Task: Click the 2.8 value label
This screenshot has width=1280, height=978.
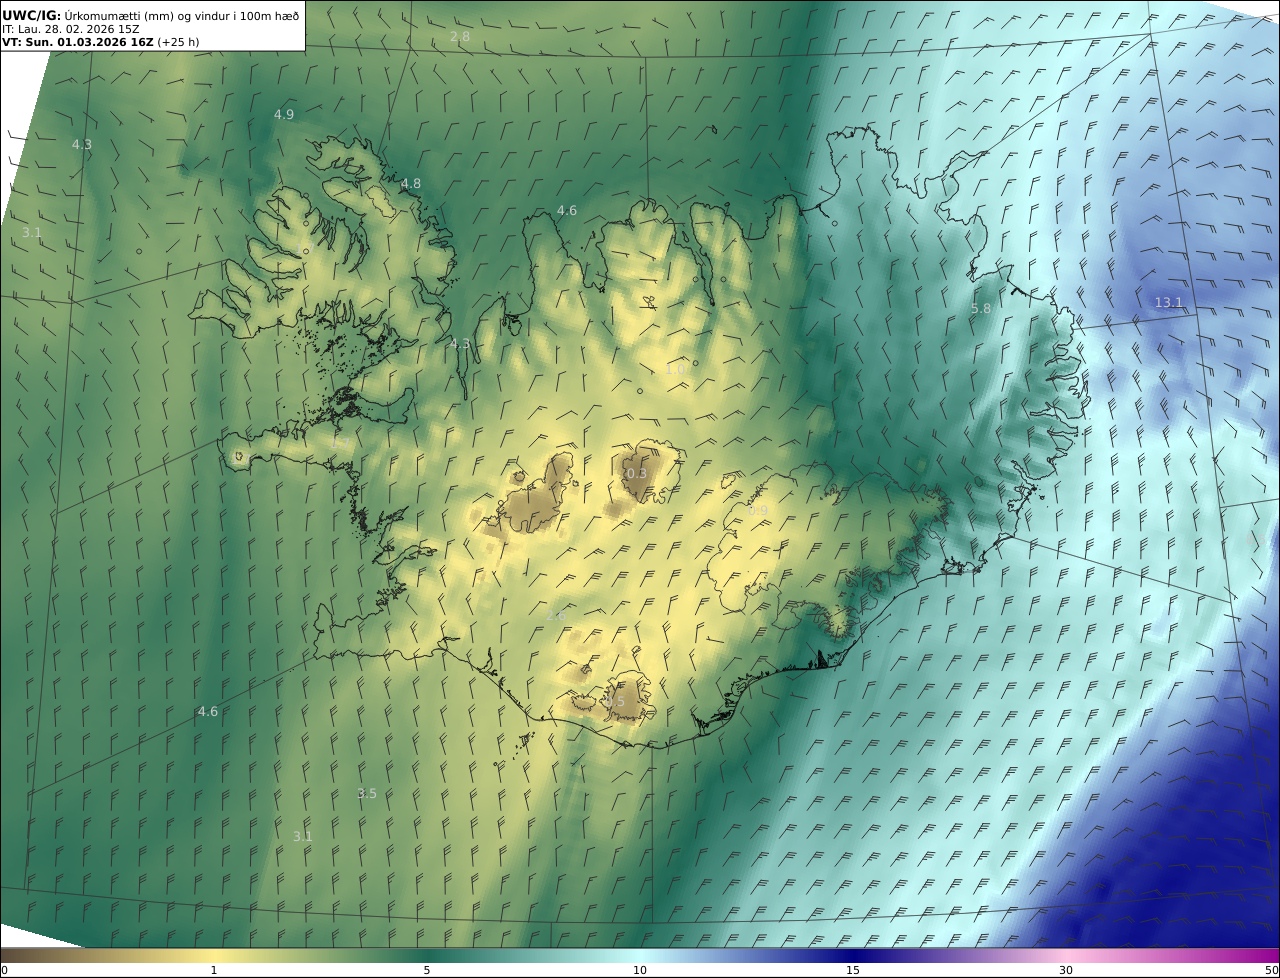Action: tap(460, 36)
